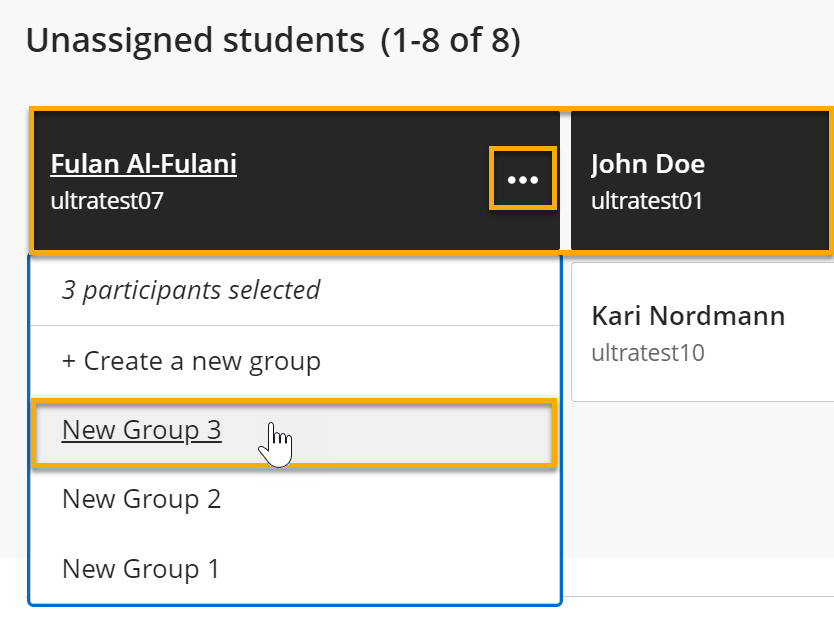The height and width of the screenshot is (617, 834).
Task: Click the John Doe name text
Action: (x=647, y=164)
